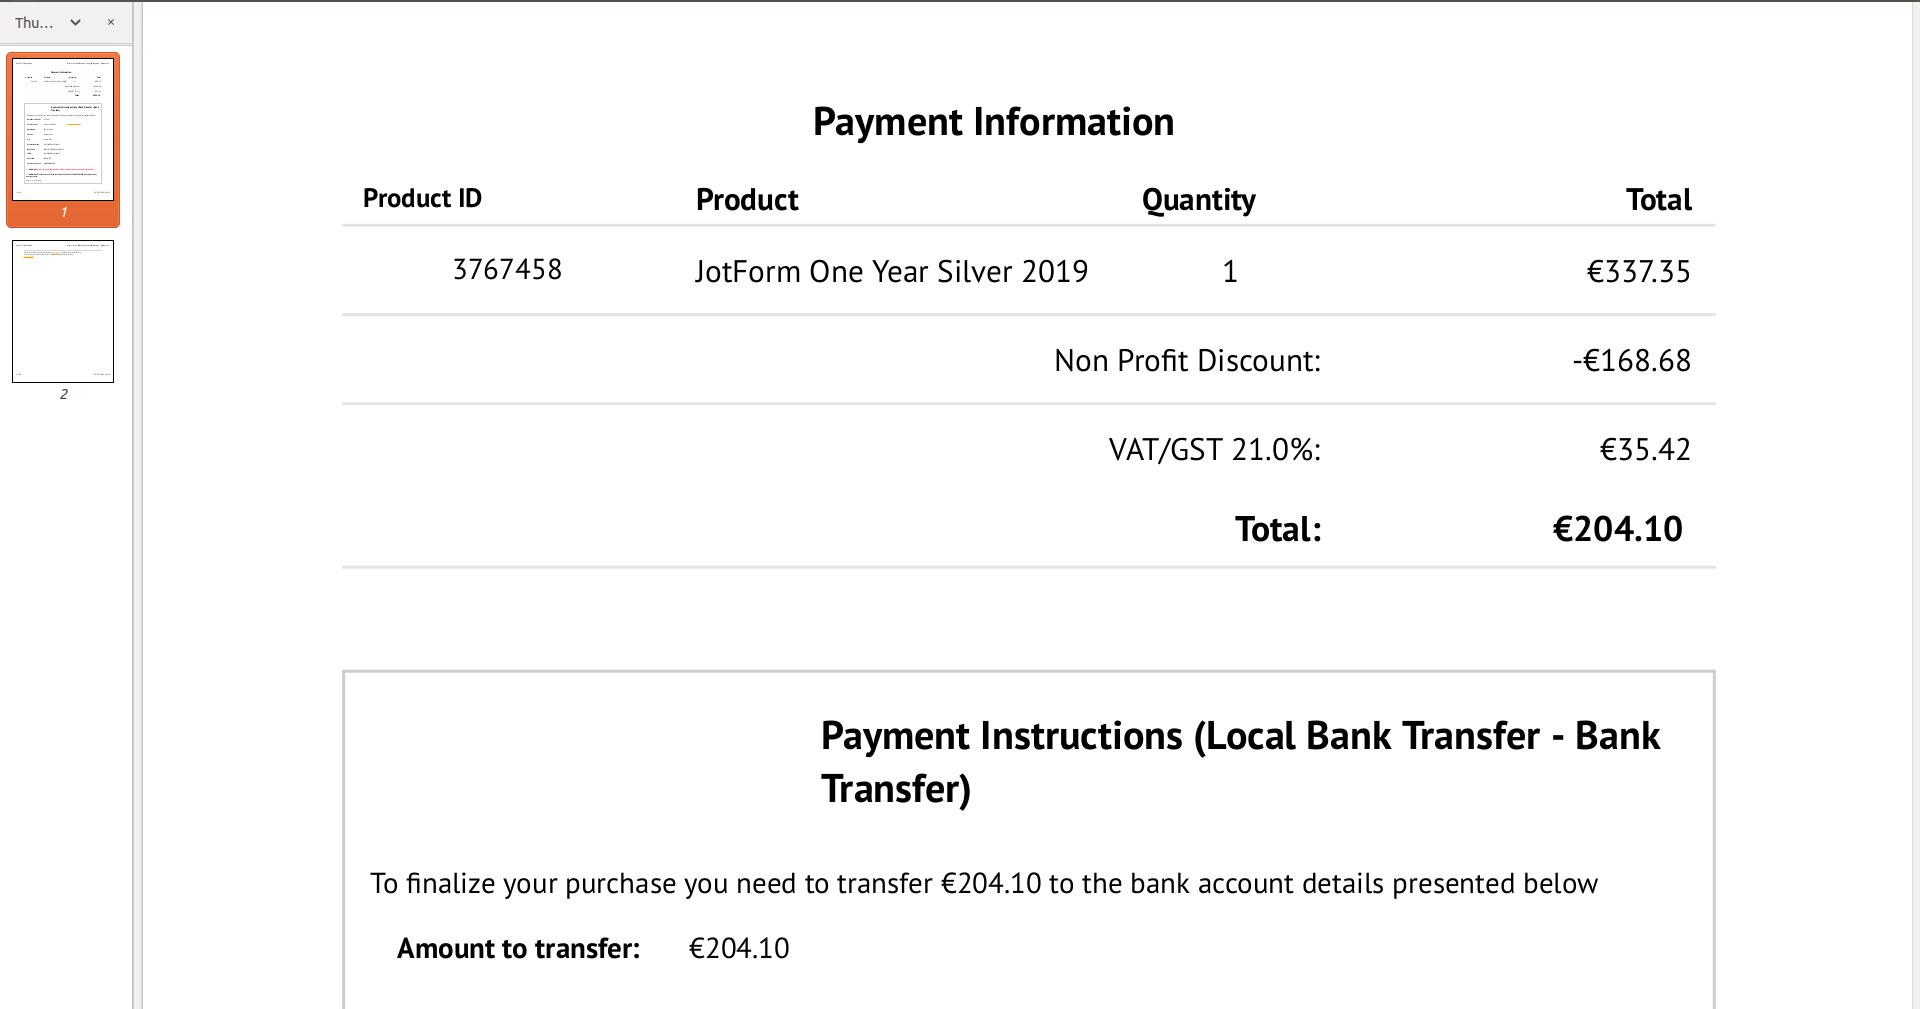1920x1009 pixels.
Task: Click the €337.35 line item total
Action: click(x=1639, y=271)
